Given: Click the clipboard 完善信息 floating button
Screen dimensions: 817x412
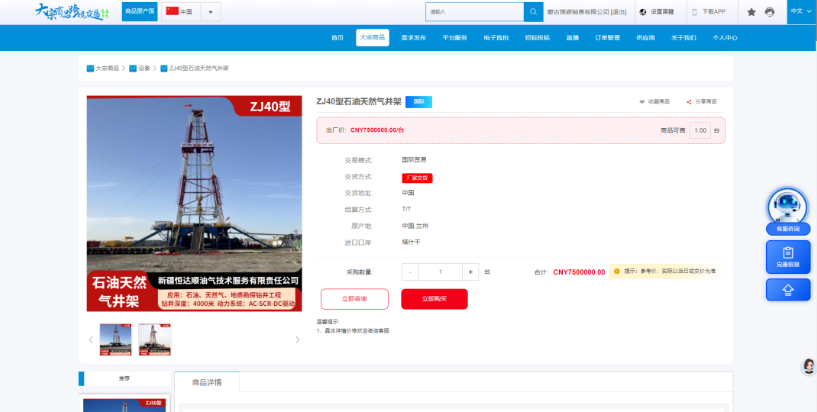Looking at the screenshot, I should pos(788,257).
